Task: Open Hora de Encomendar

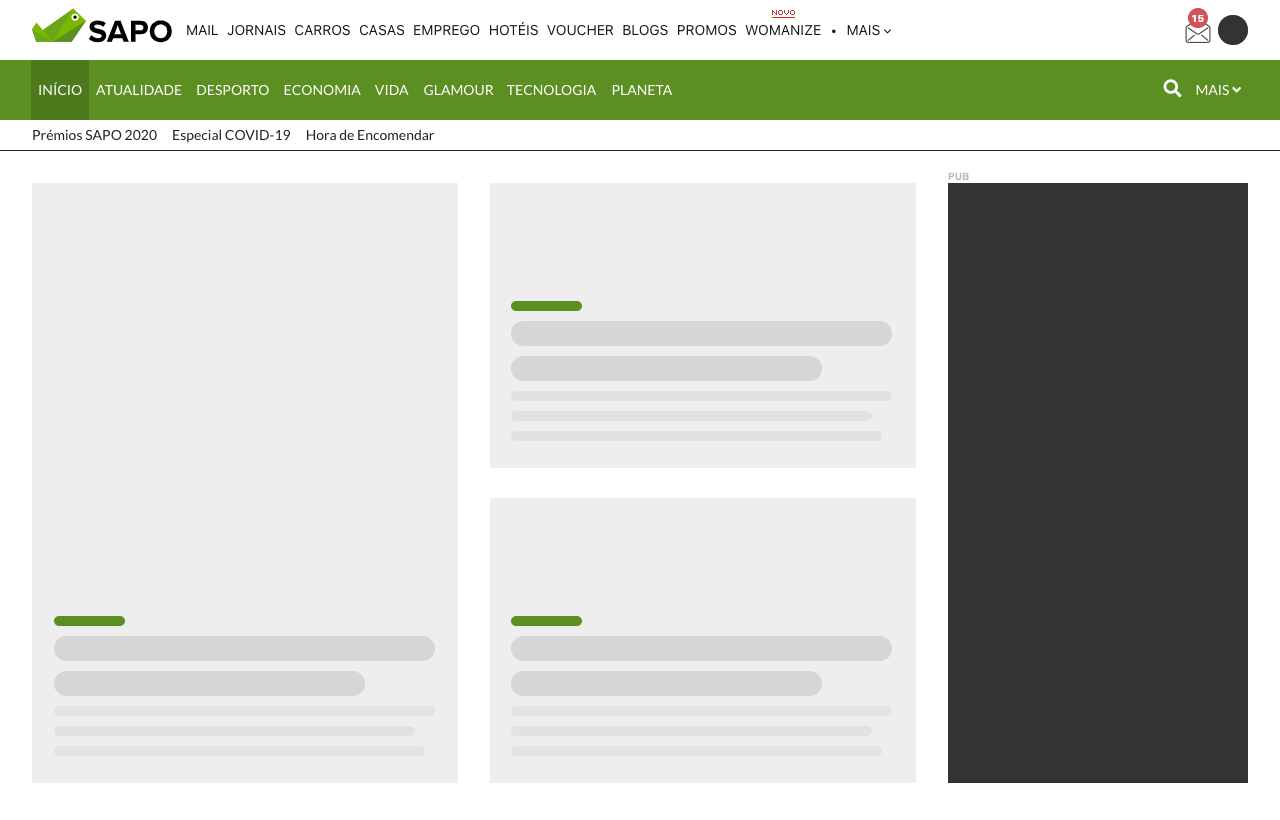Action: [x=369, y=134]
